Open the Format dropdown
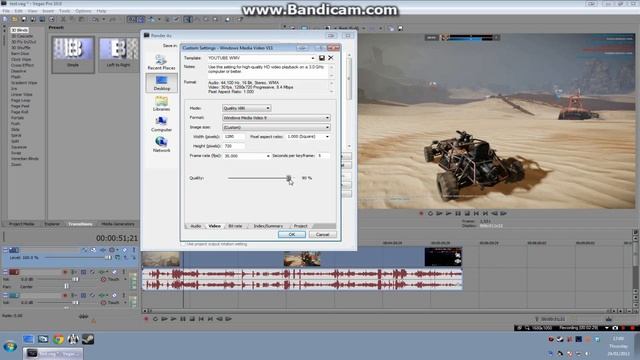 pyautogui.click(x=327, y=118)
